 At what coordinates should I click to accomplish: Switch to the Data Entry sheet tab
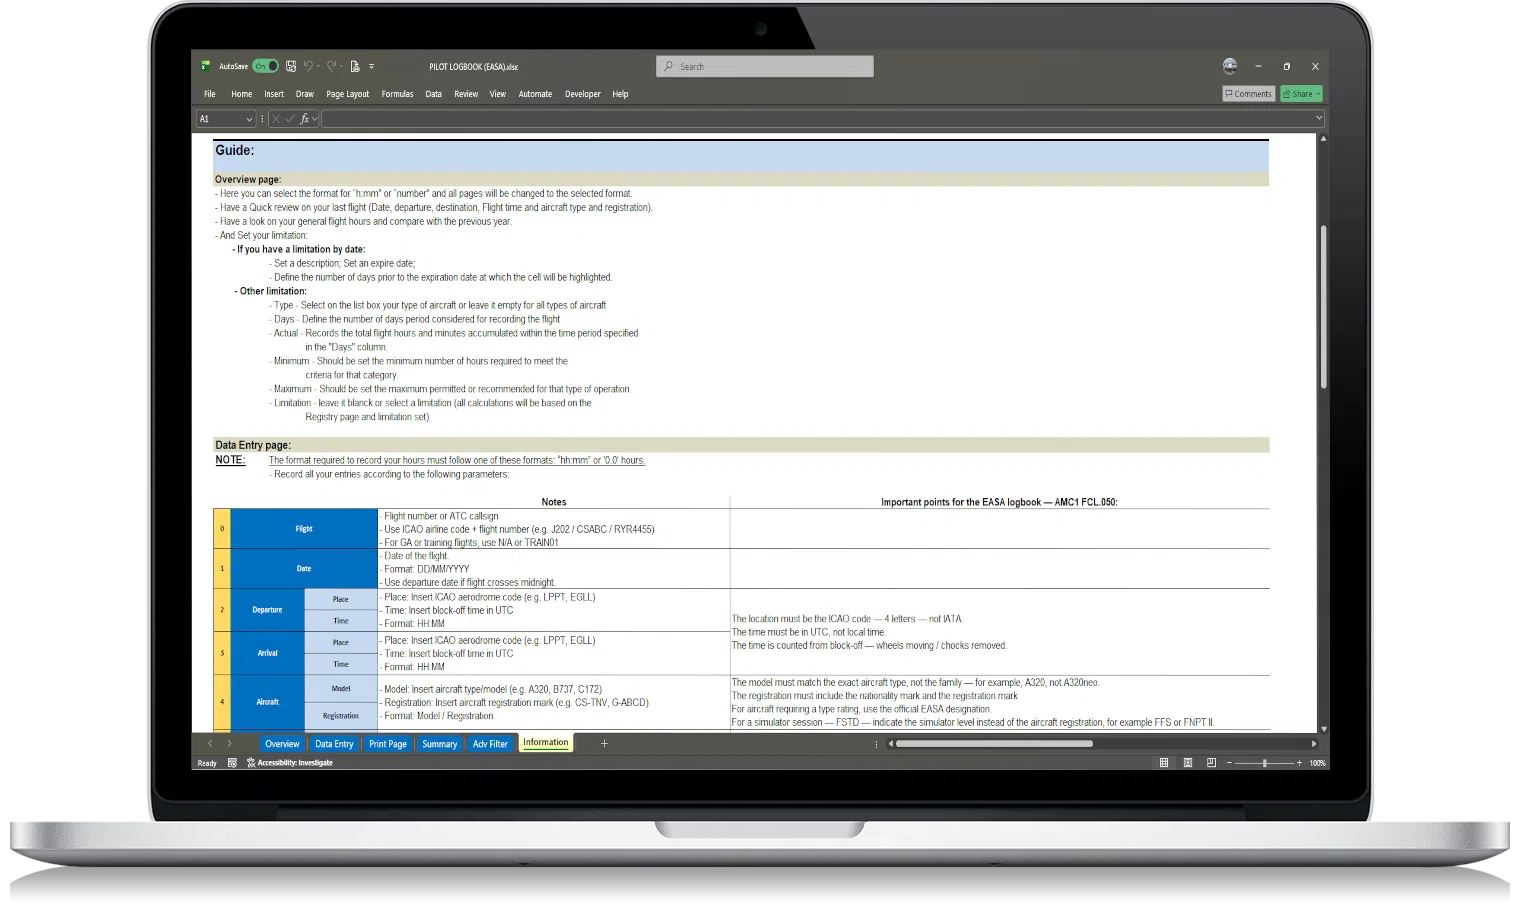pos(334,744)
